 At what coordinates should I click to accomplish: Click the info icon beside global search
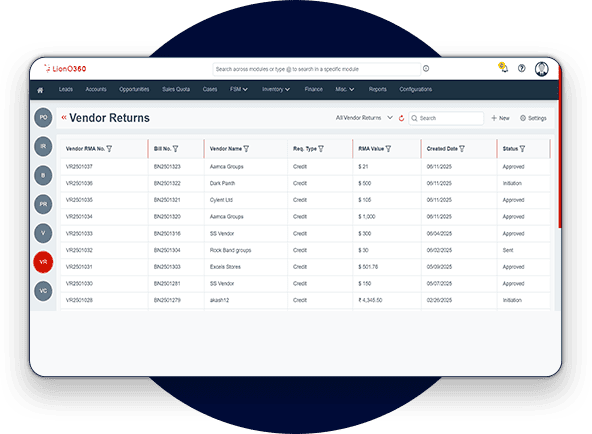pyautogui.click(x=426, y=68)
